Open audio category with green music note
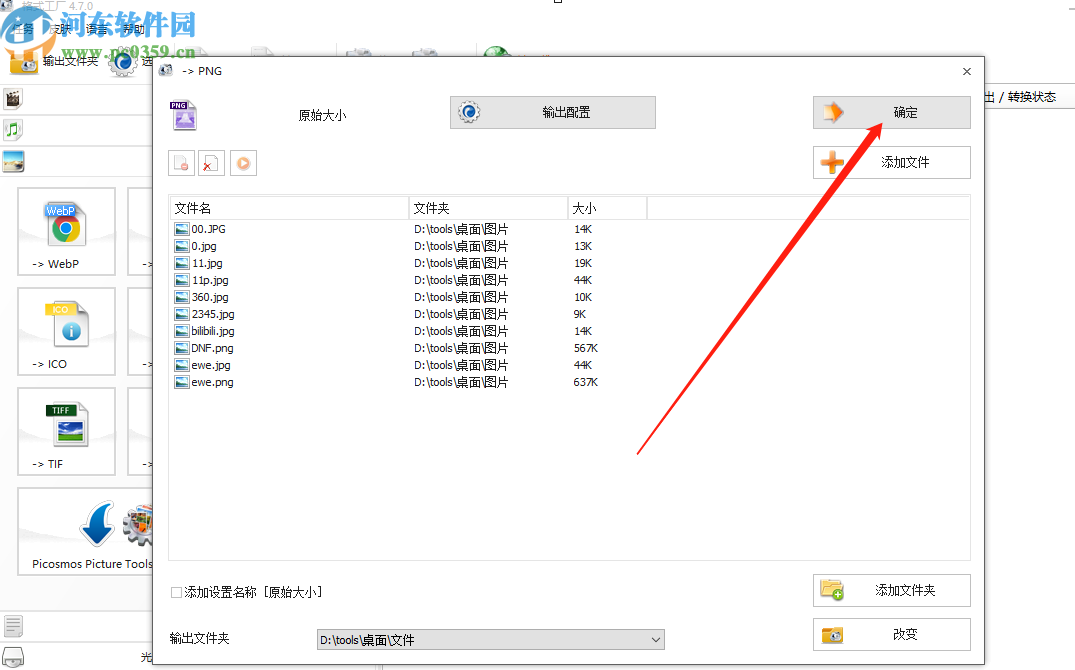The width and height of the screenshot is (1075, 670). [x=13, y=130]
